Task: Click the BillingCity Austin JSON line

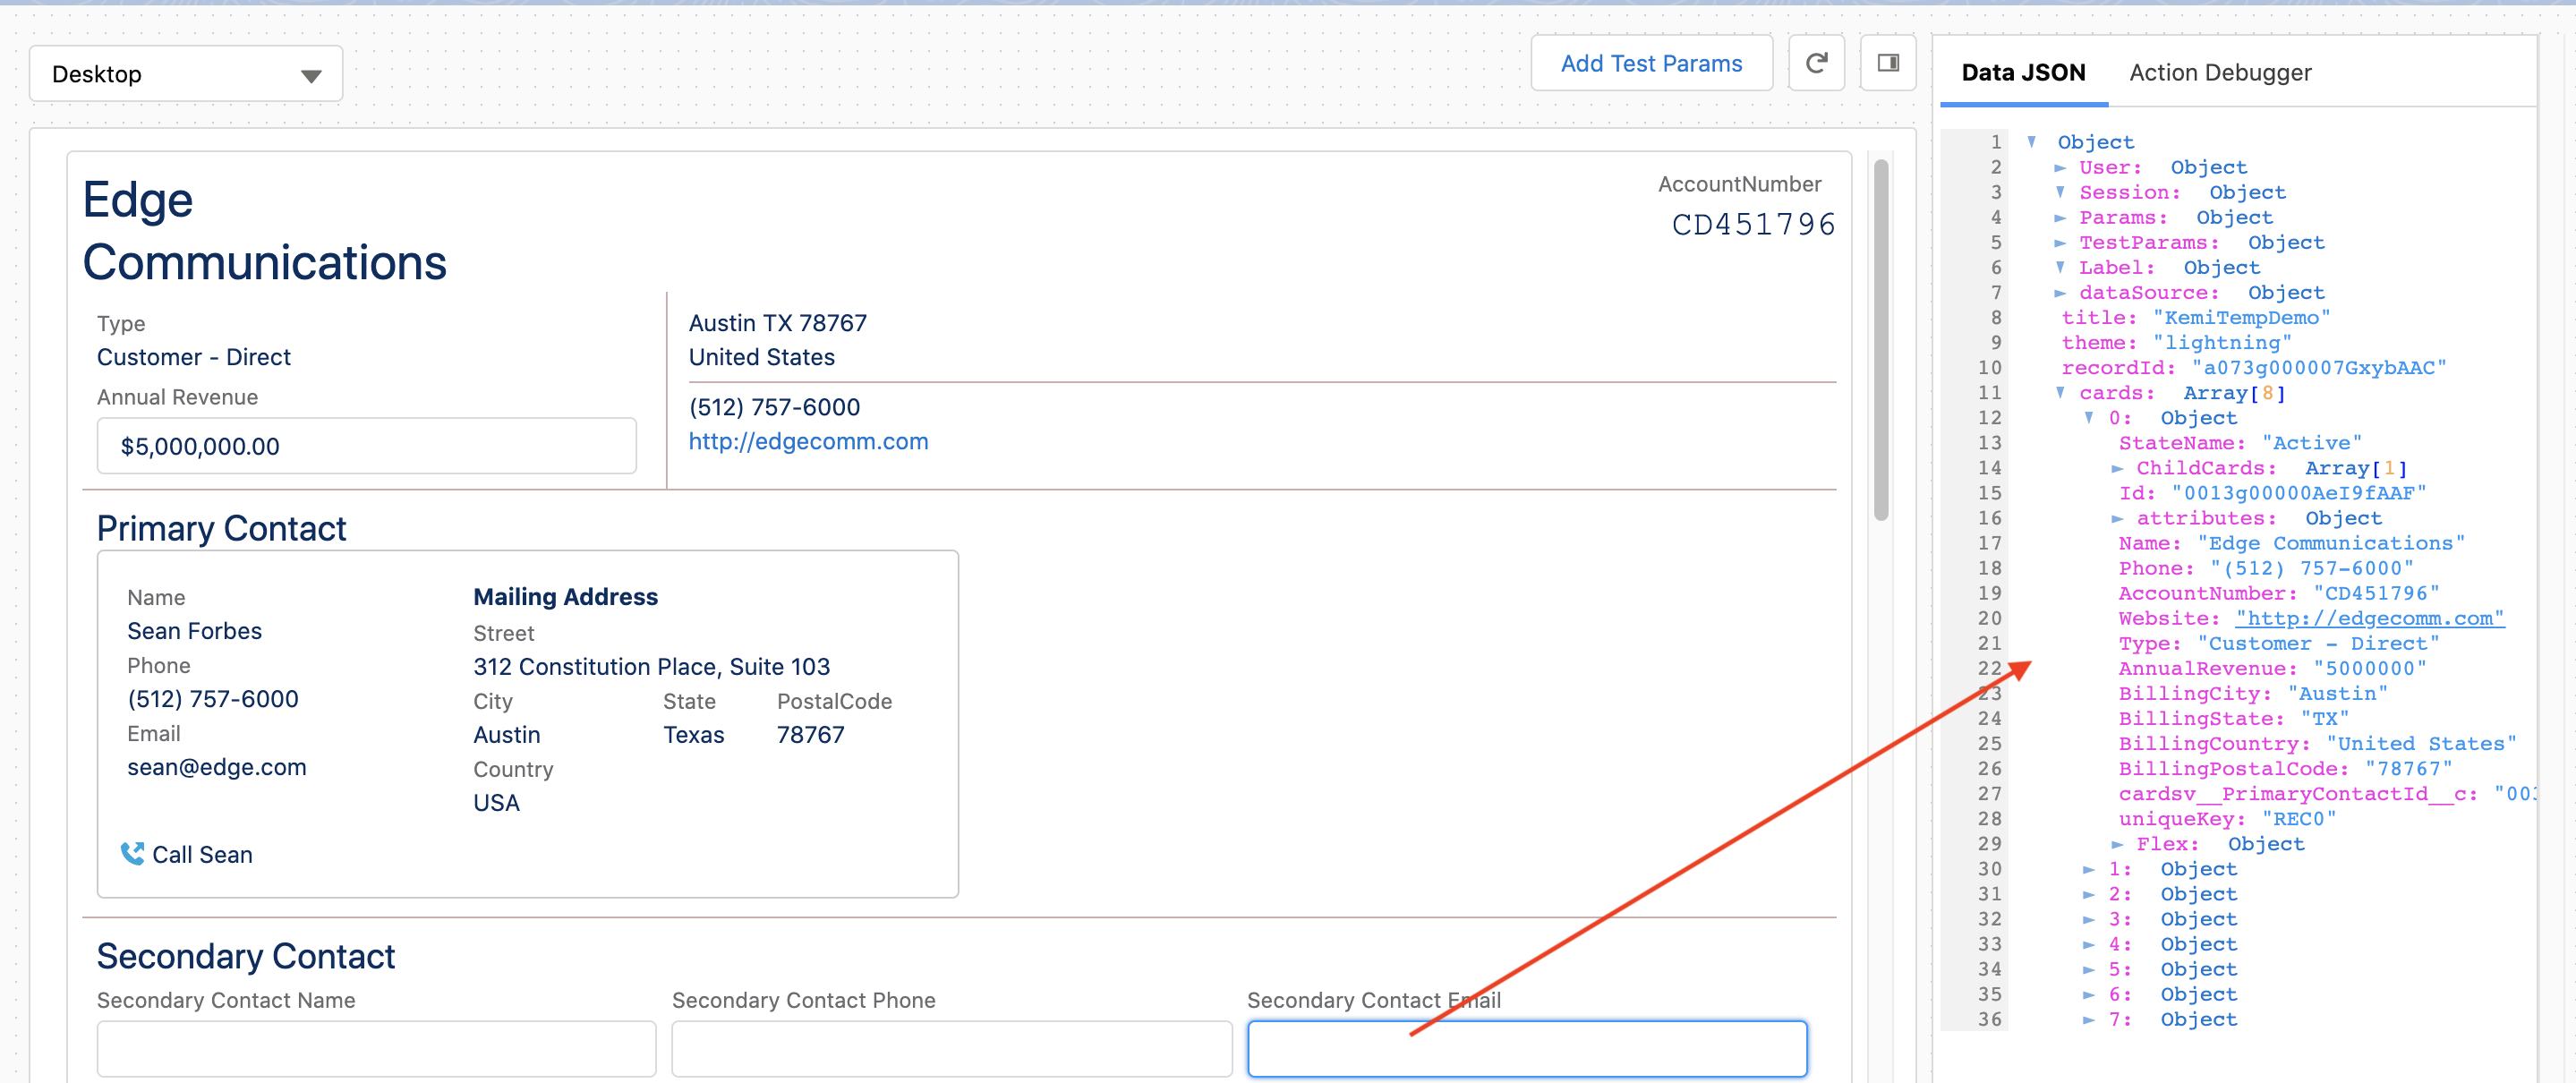Action: click(x=2253, y=693)
